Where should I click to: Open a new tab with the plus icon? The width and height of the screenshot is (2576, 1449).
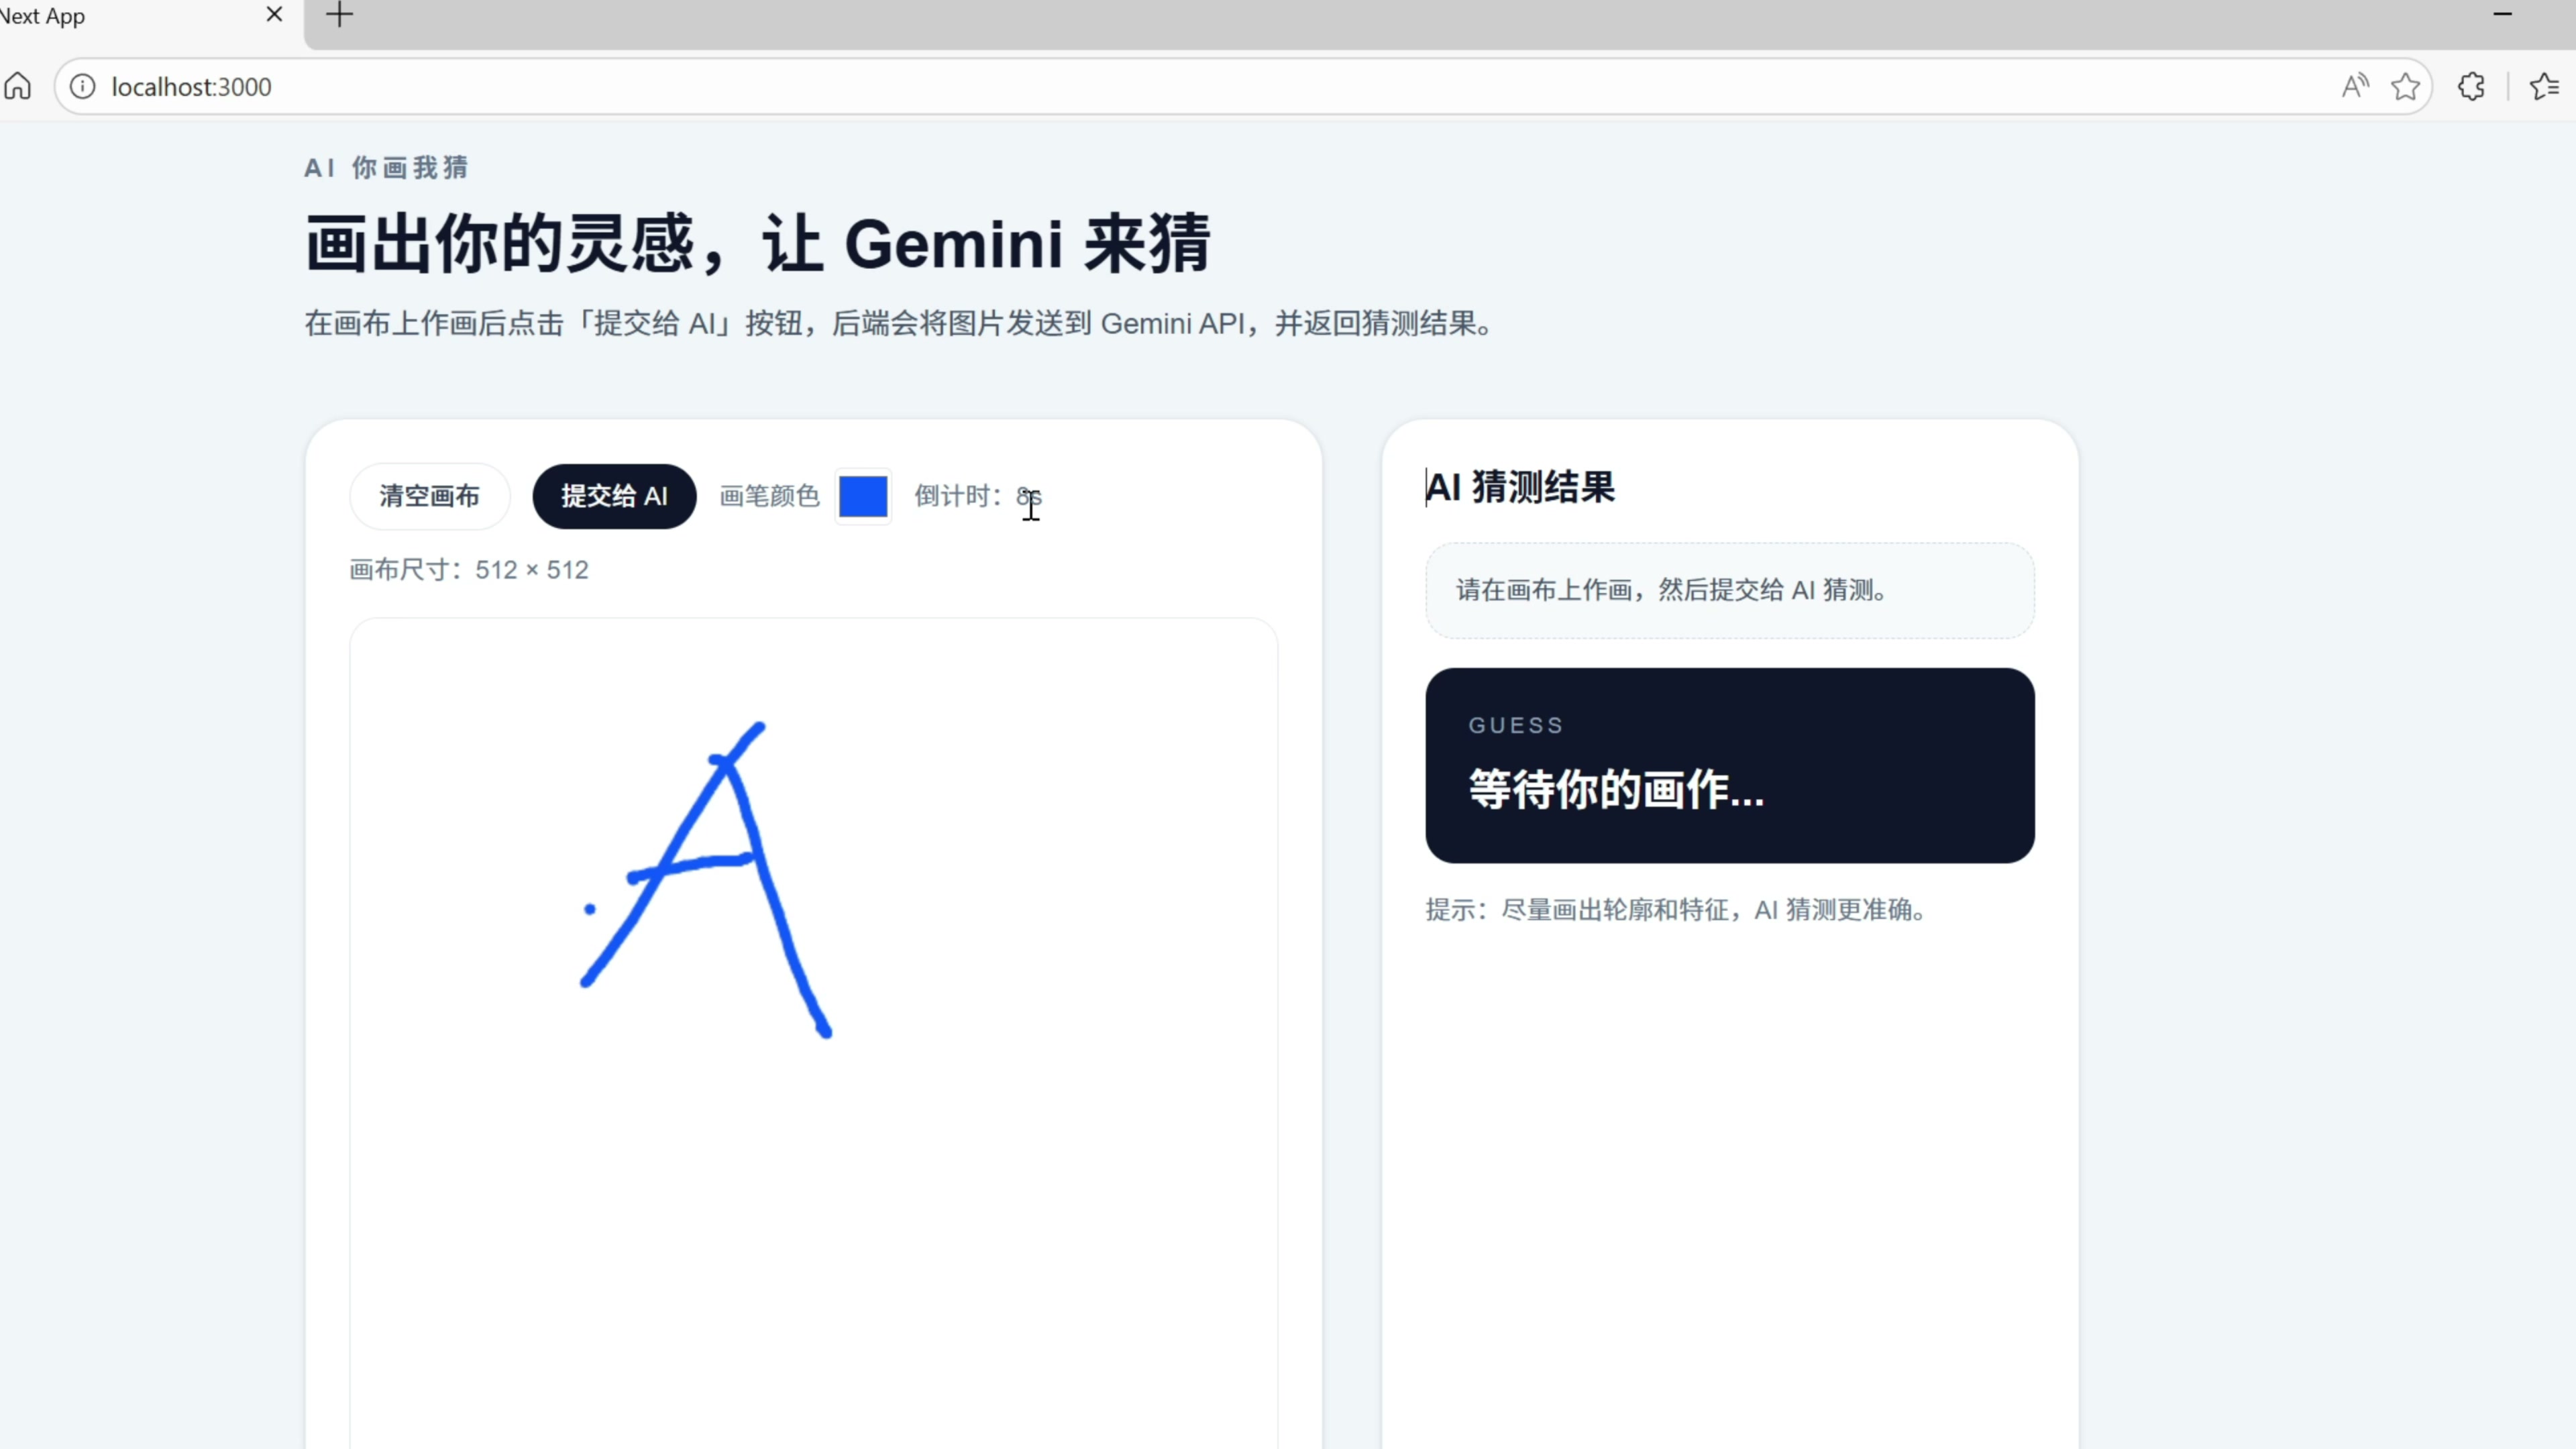point(340,15)
